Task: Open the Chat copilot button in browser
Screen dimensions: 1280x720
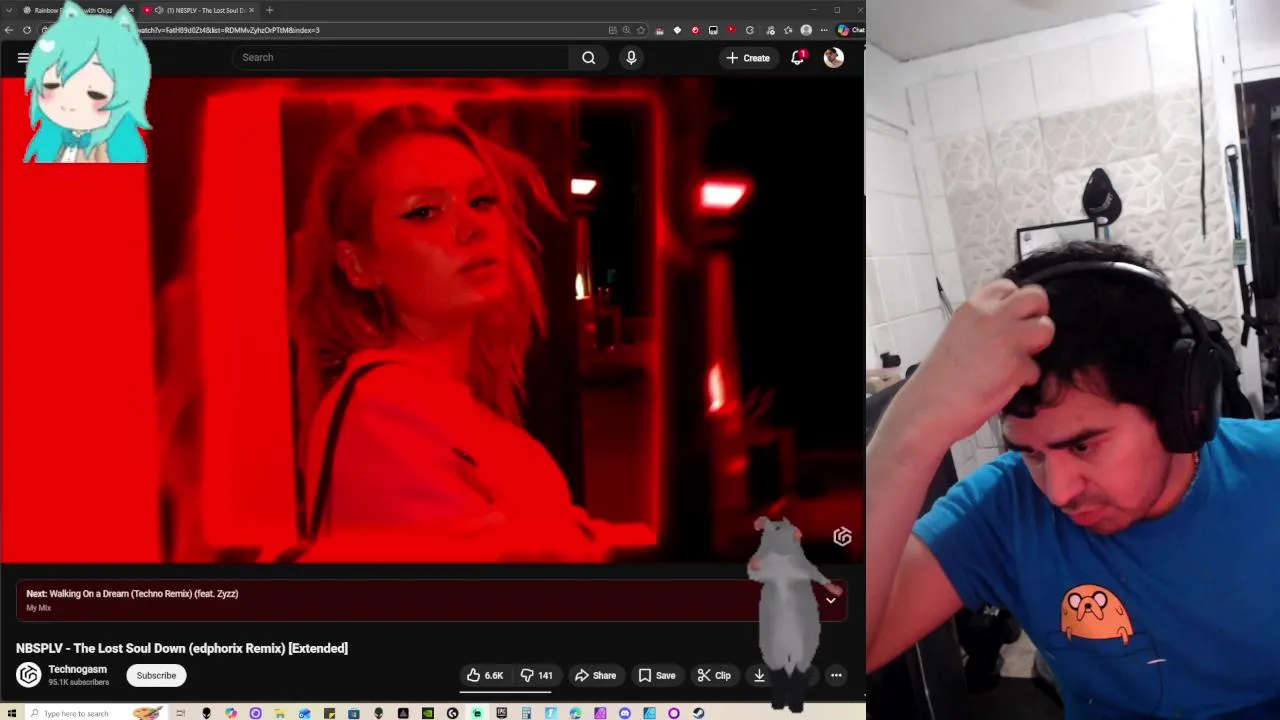Action: [851, 30]
